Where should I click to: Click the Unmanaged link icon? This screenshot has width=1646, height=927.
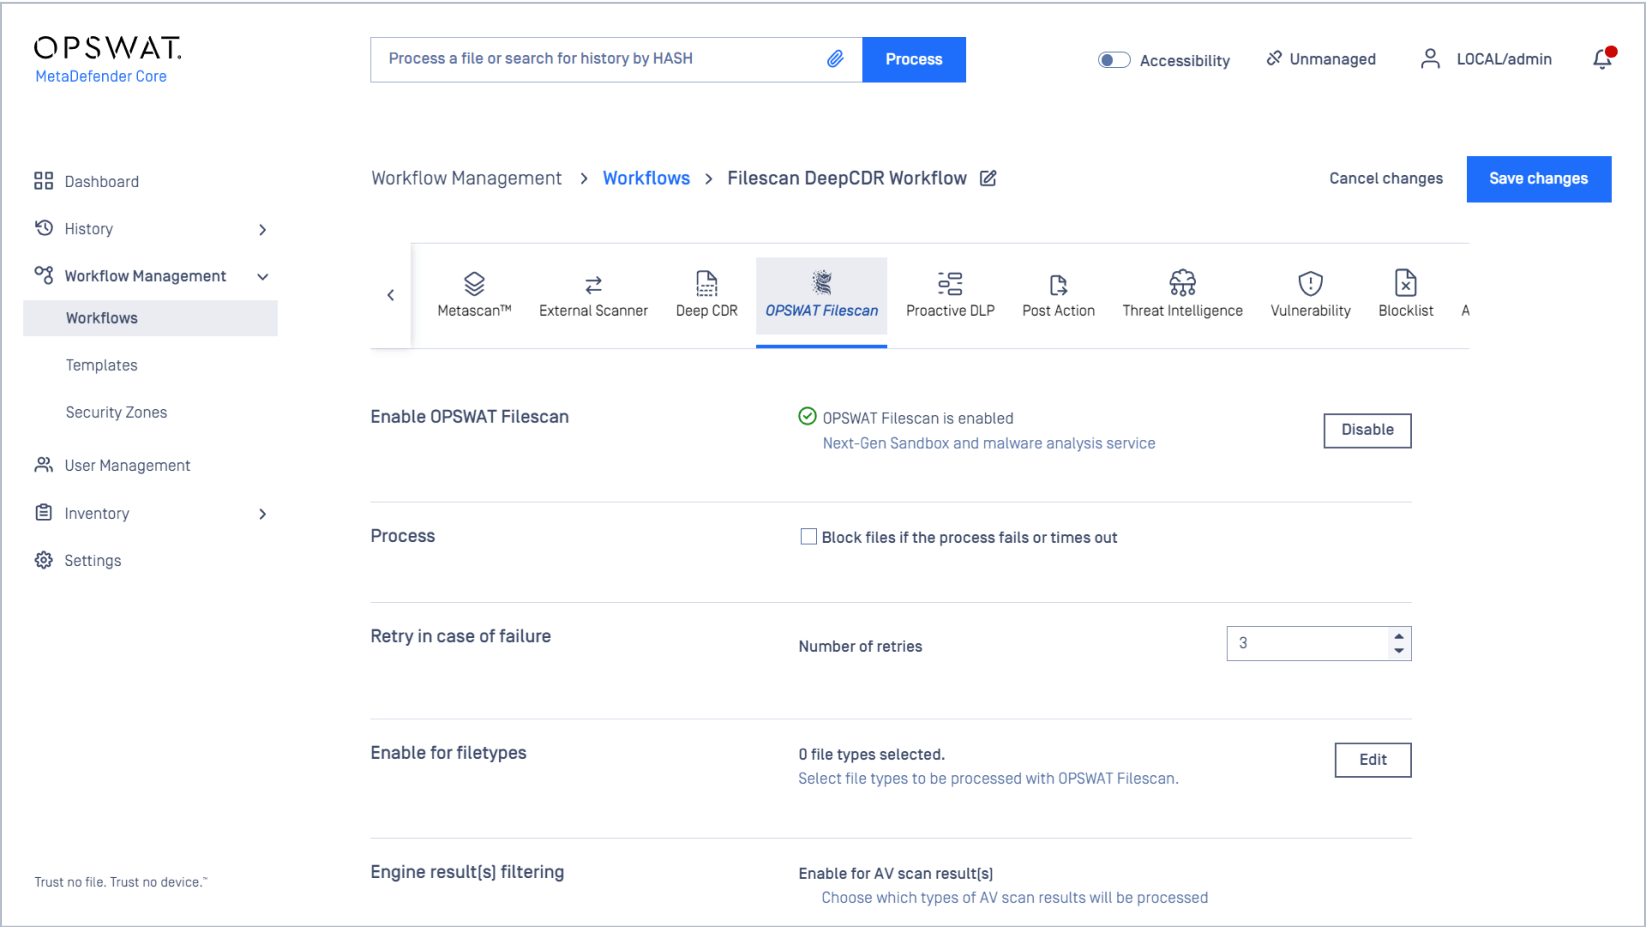[1274, 59]
